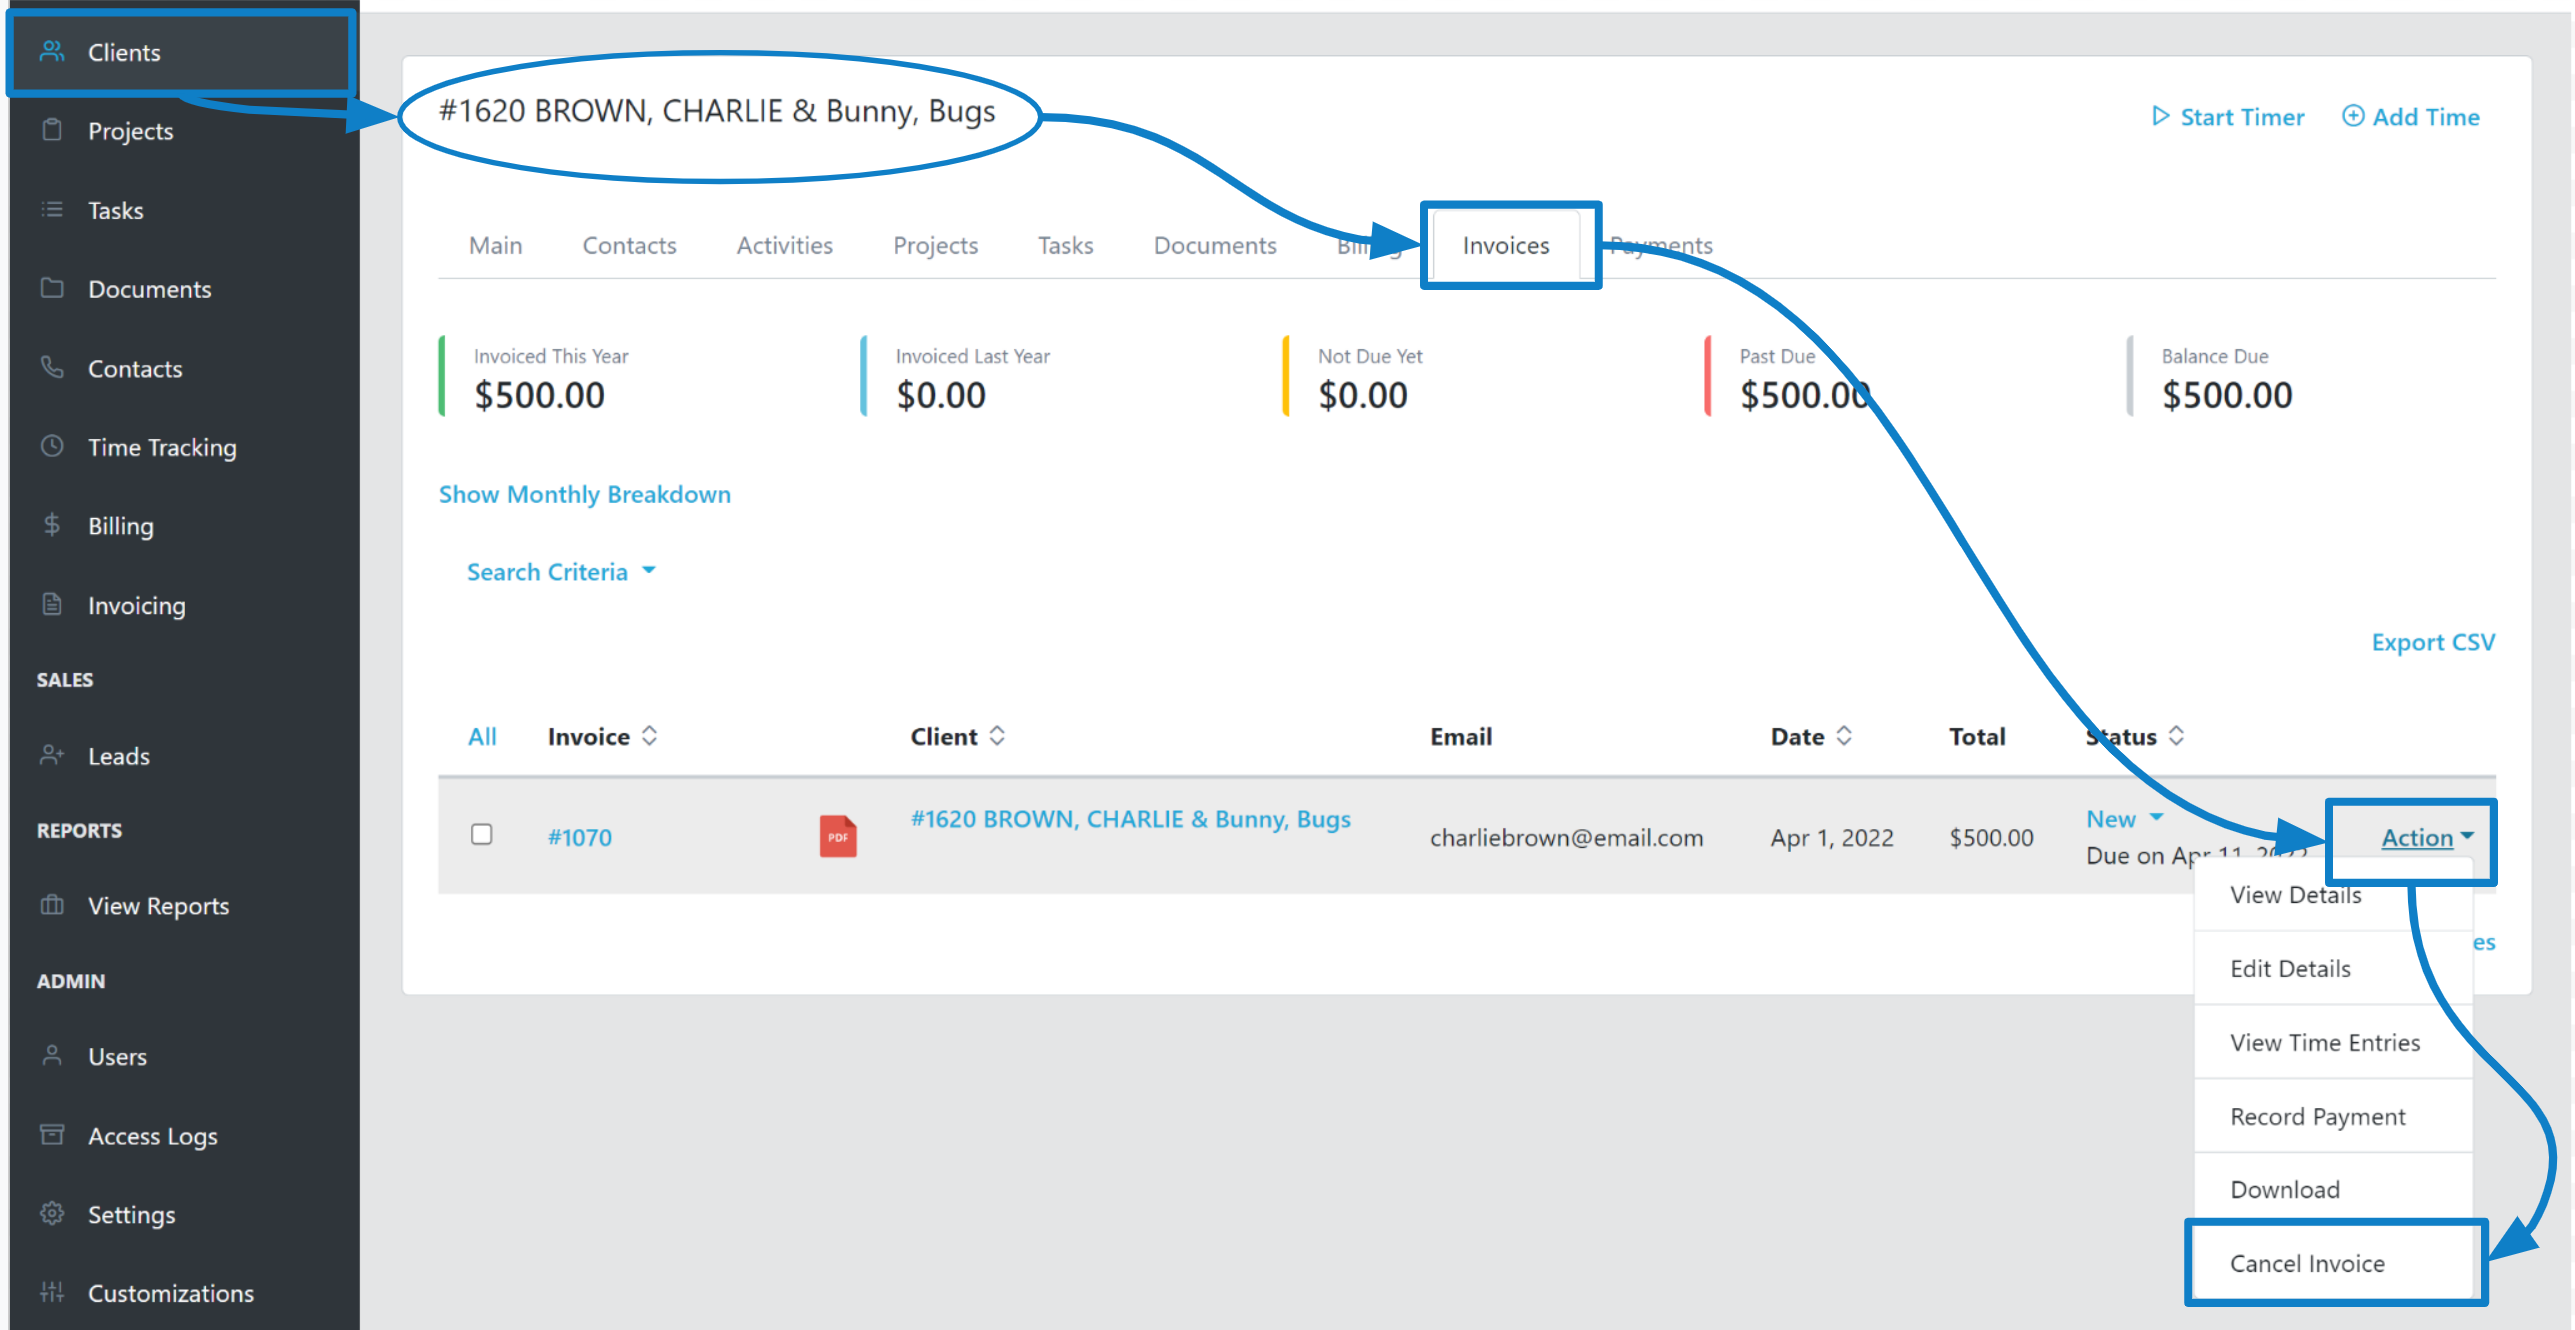Open View Reports icon in sidebar
This screenshot has width=2575, height=1330.
[x=52, y=905]
